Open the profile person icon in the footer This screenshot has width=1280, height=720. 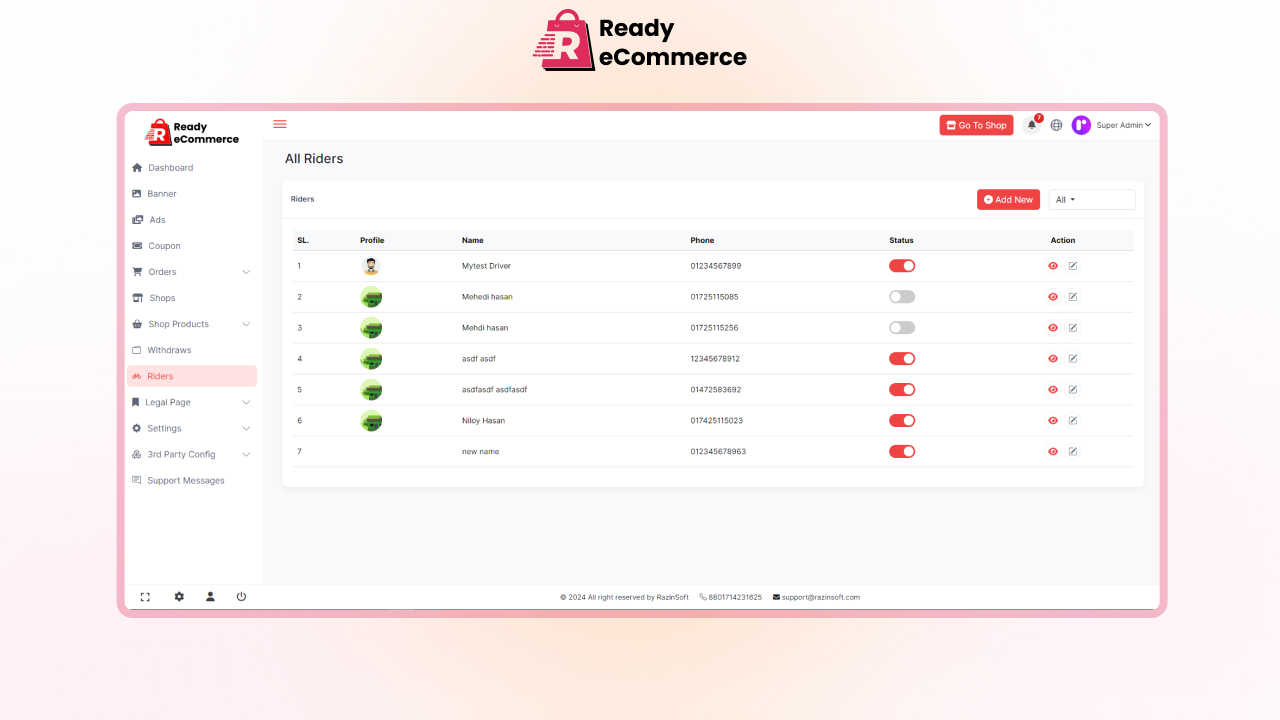pyautogui.click(x=209, y=596)
